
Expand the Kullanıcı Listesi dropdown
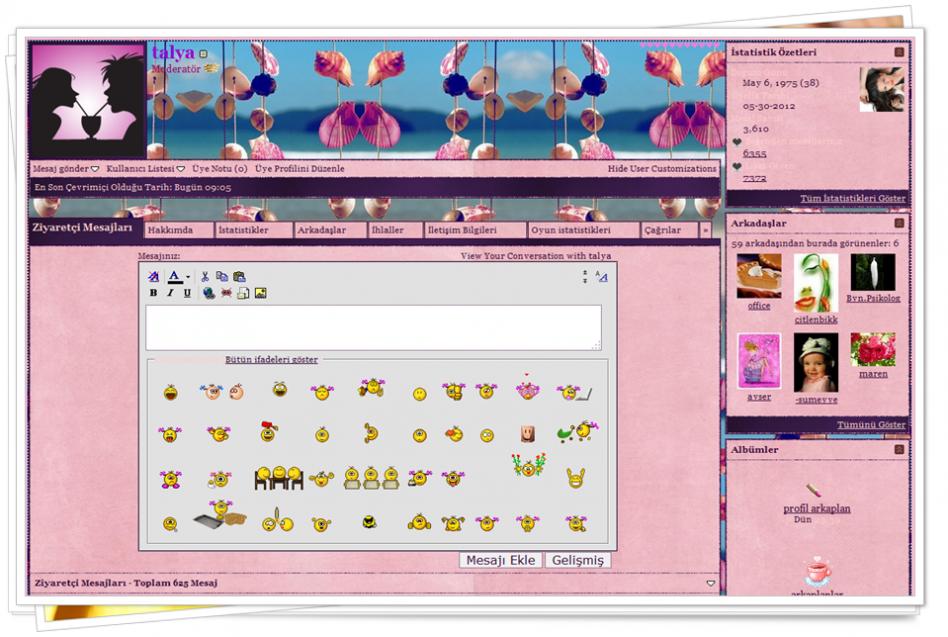click(146, 169)
